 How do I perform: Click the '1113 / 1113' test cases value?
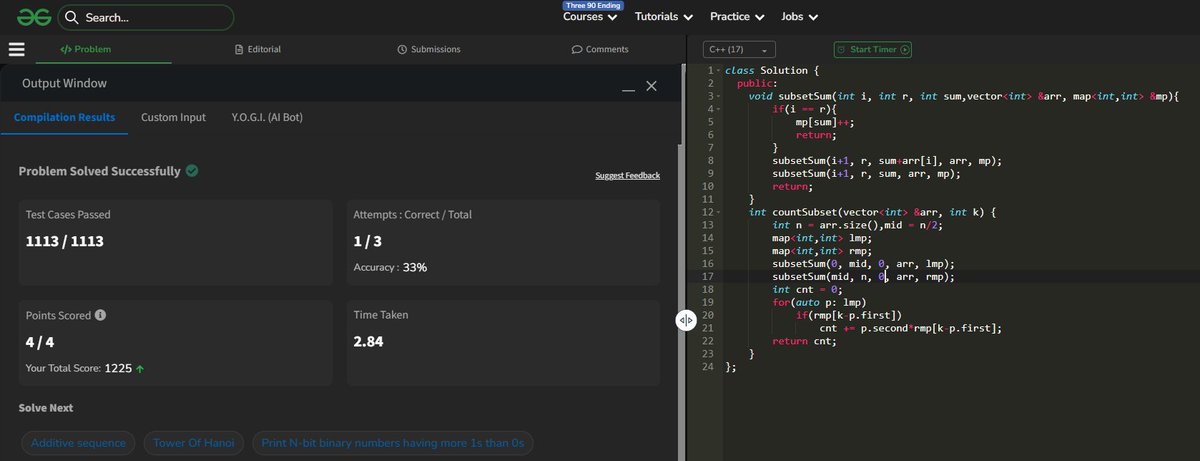pos(65,241)
